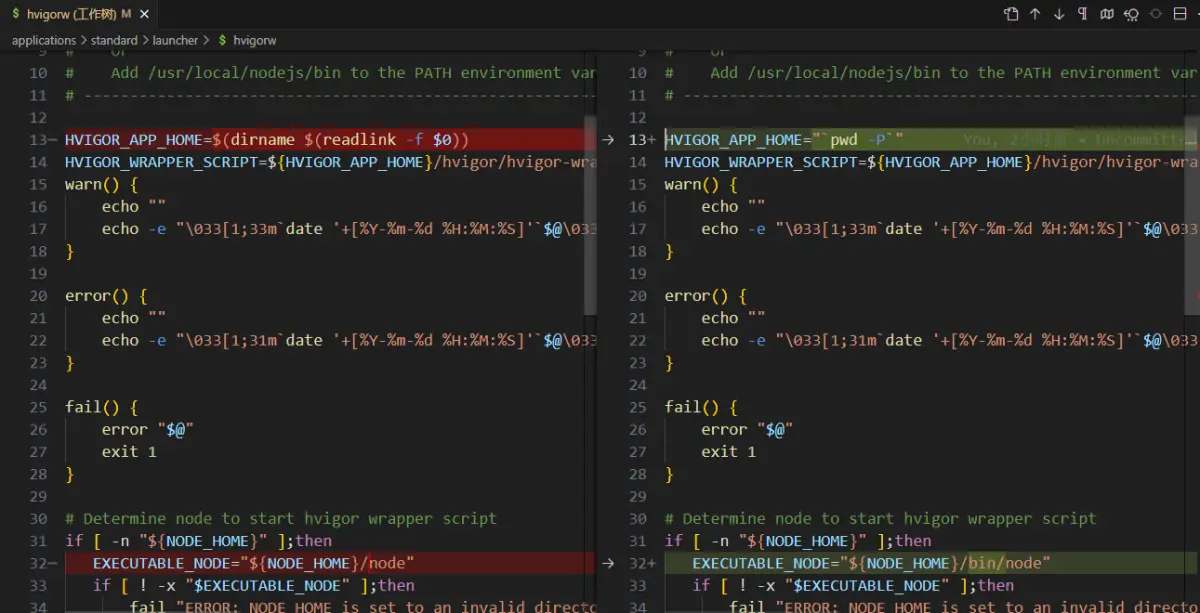This screenshot has width=1200, height=613.
Task: Click the toolbar circle icon with left arrow
Action: pyautogui.click(x=1131, y=14)
